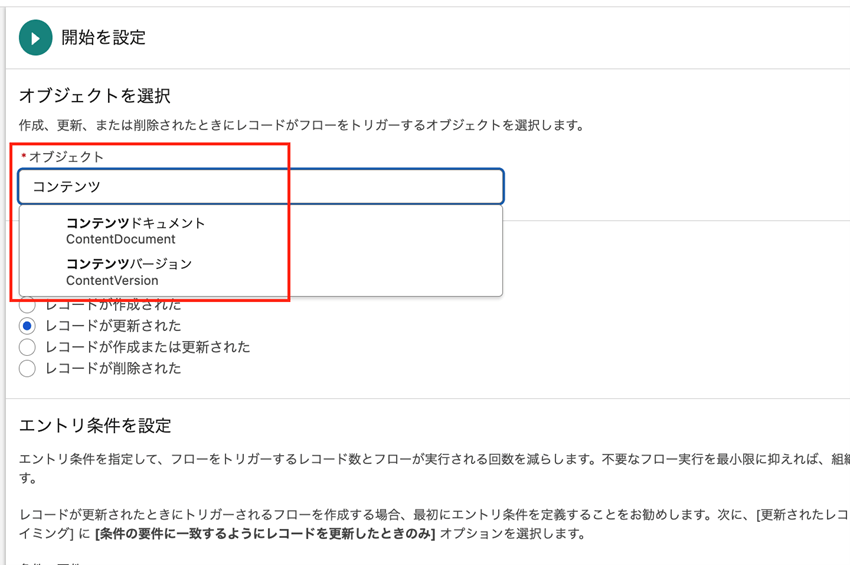
Task: Click the レコードが作成または更新された label text
Action: pos(147,347)
